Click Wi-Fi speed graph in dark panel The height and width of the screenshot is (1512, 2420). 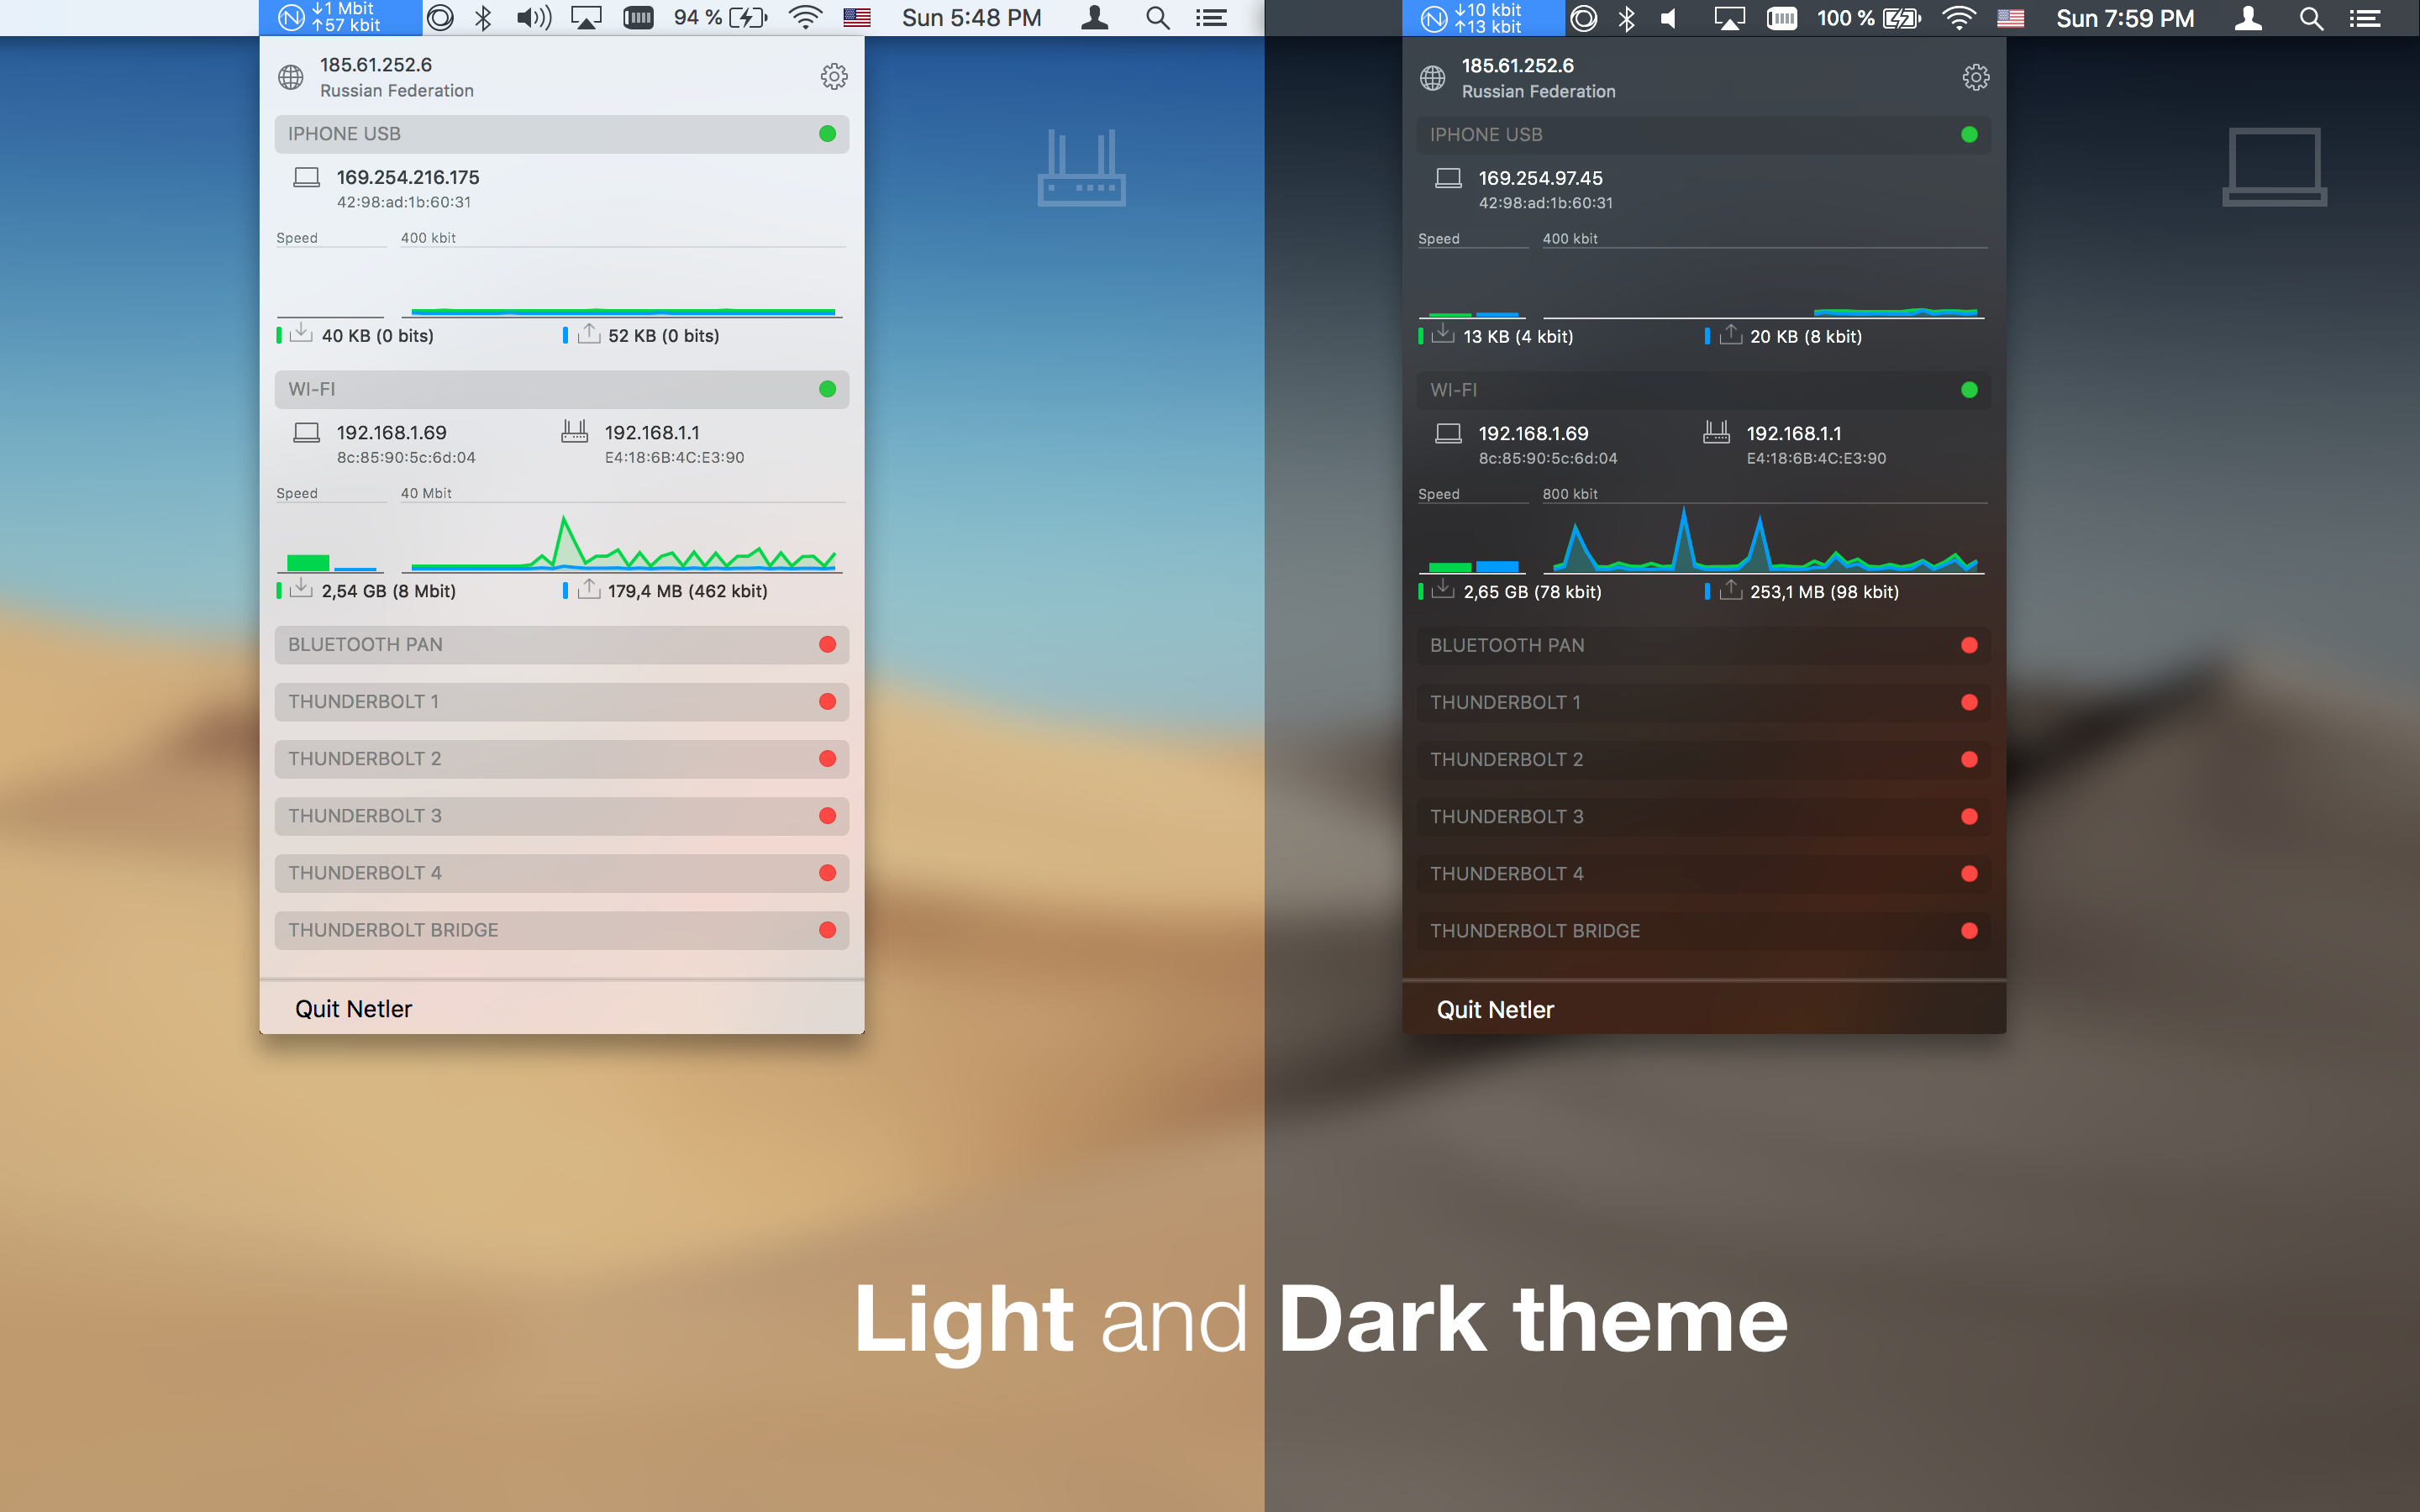point(1764,540)
